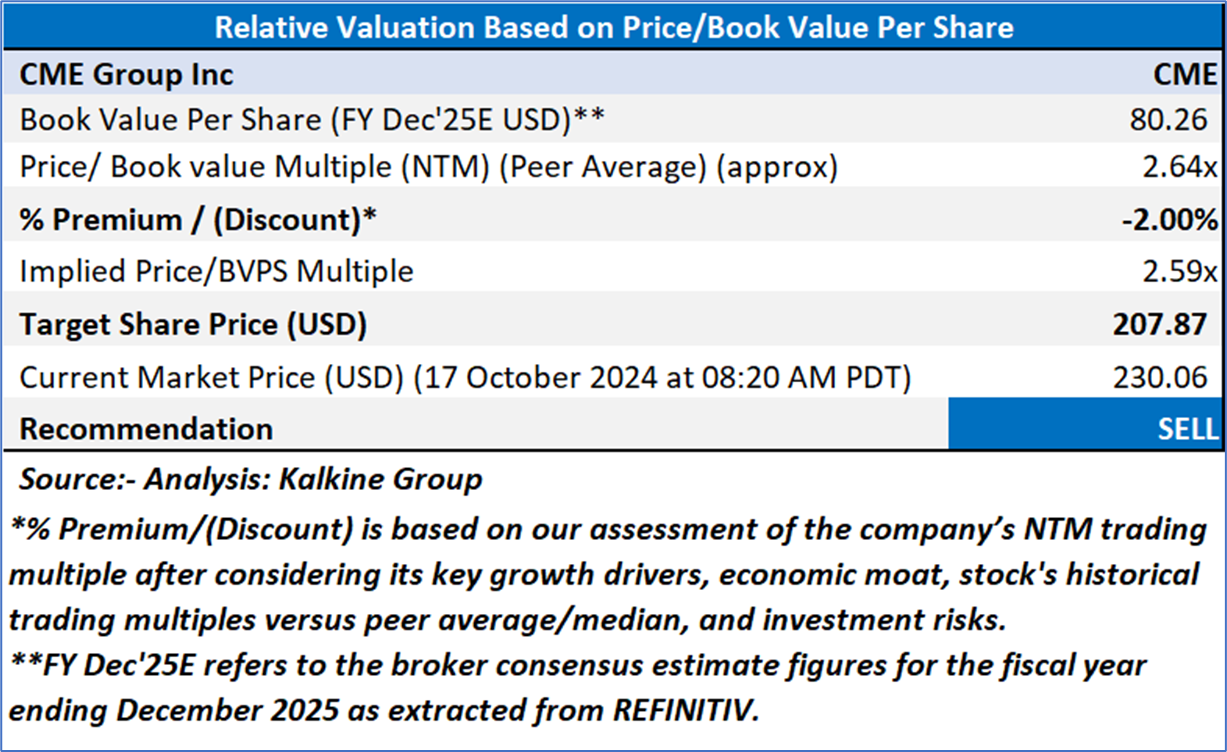Click the CME ticker cell
Screen dimensions: 1227x752
[1185, 75]
